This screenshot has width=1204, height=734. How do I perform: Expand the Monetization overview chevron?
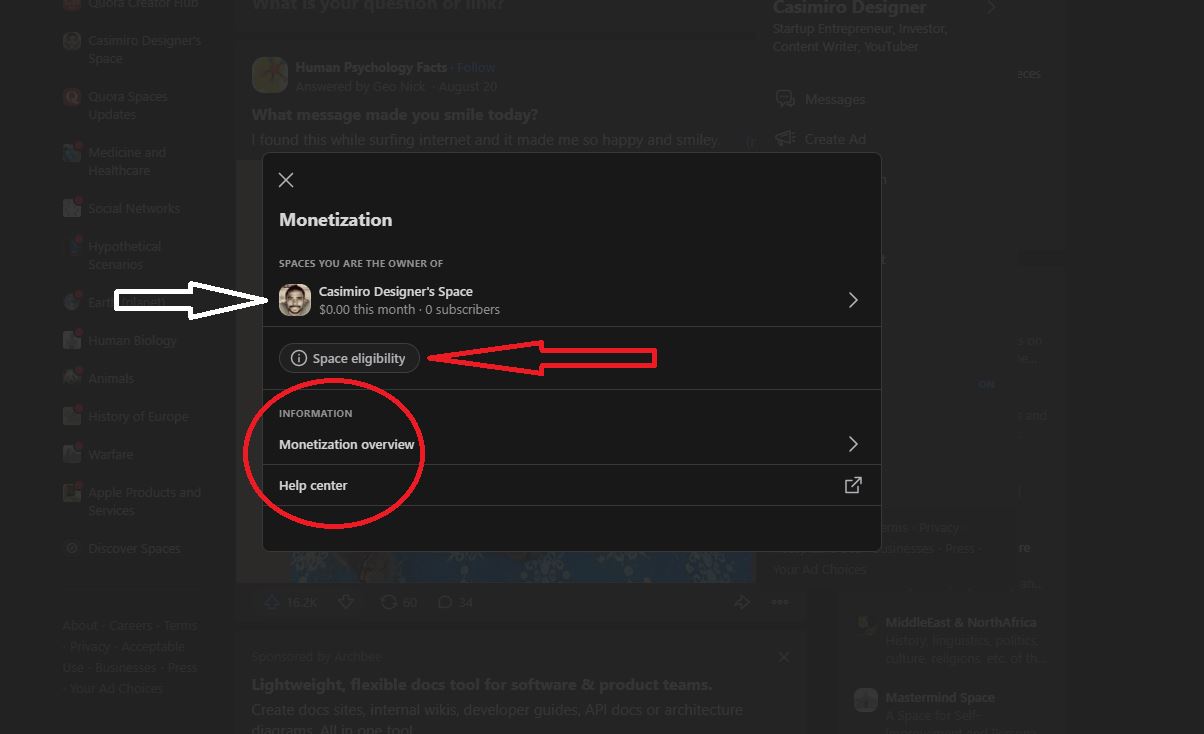point(853,444)
